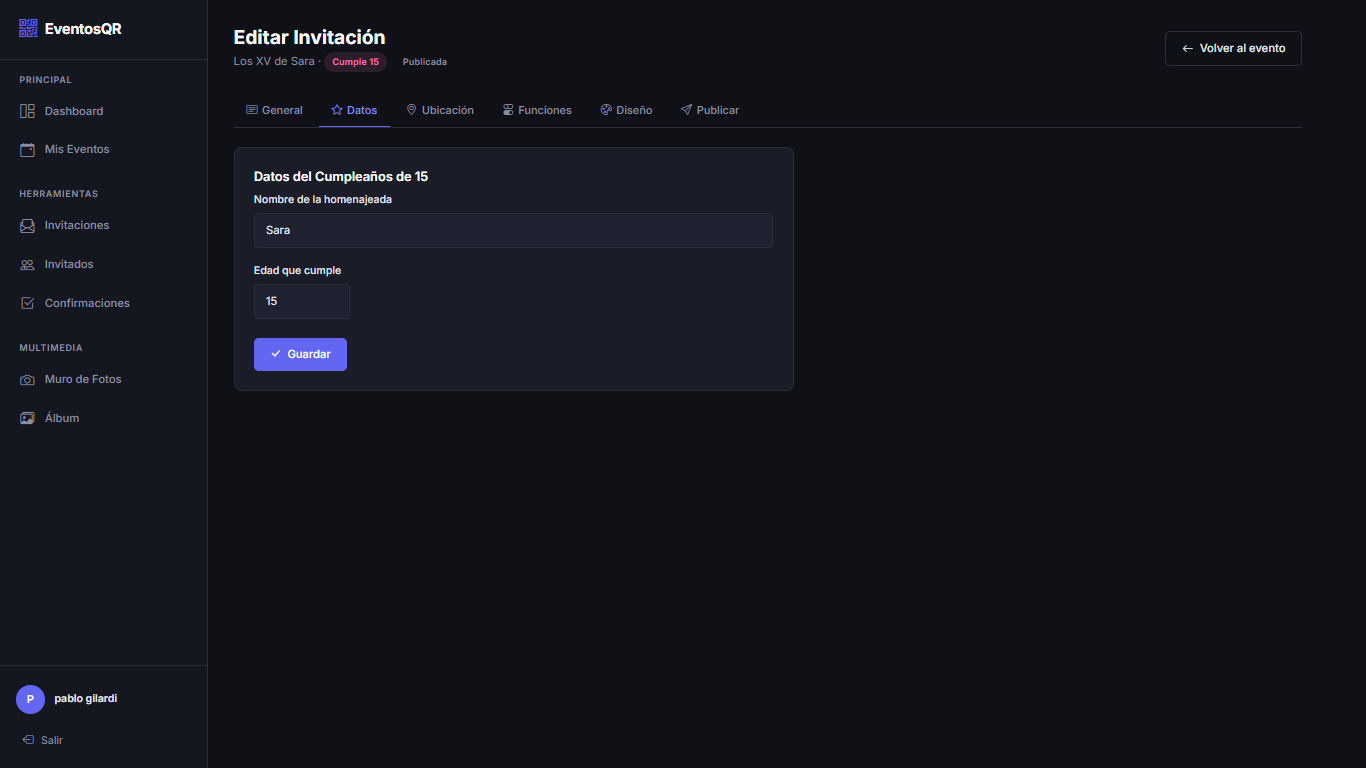The width and height of the screenshot is (1366, 768).
Task: Go to Mis Eventos in sidebar
Action: pos(76,149)
